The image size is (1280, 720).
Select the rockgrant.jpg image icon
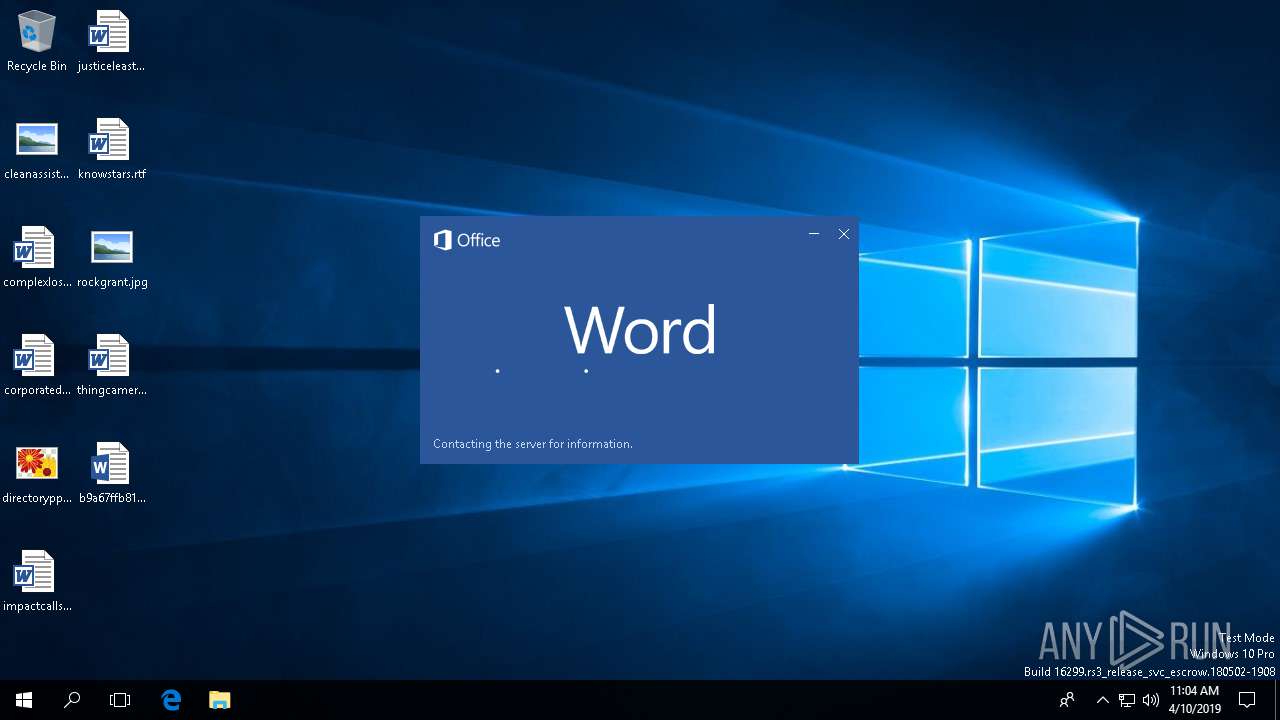tap(111, 258)
